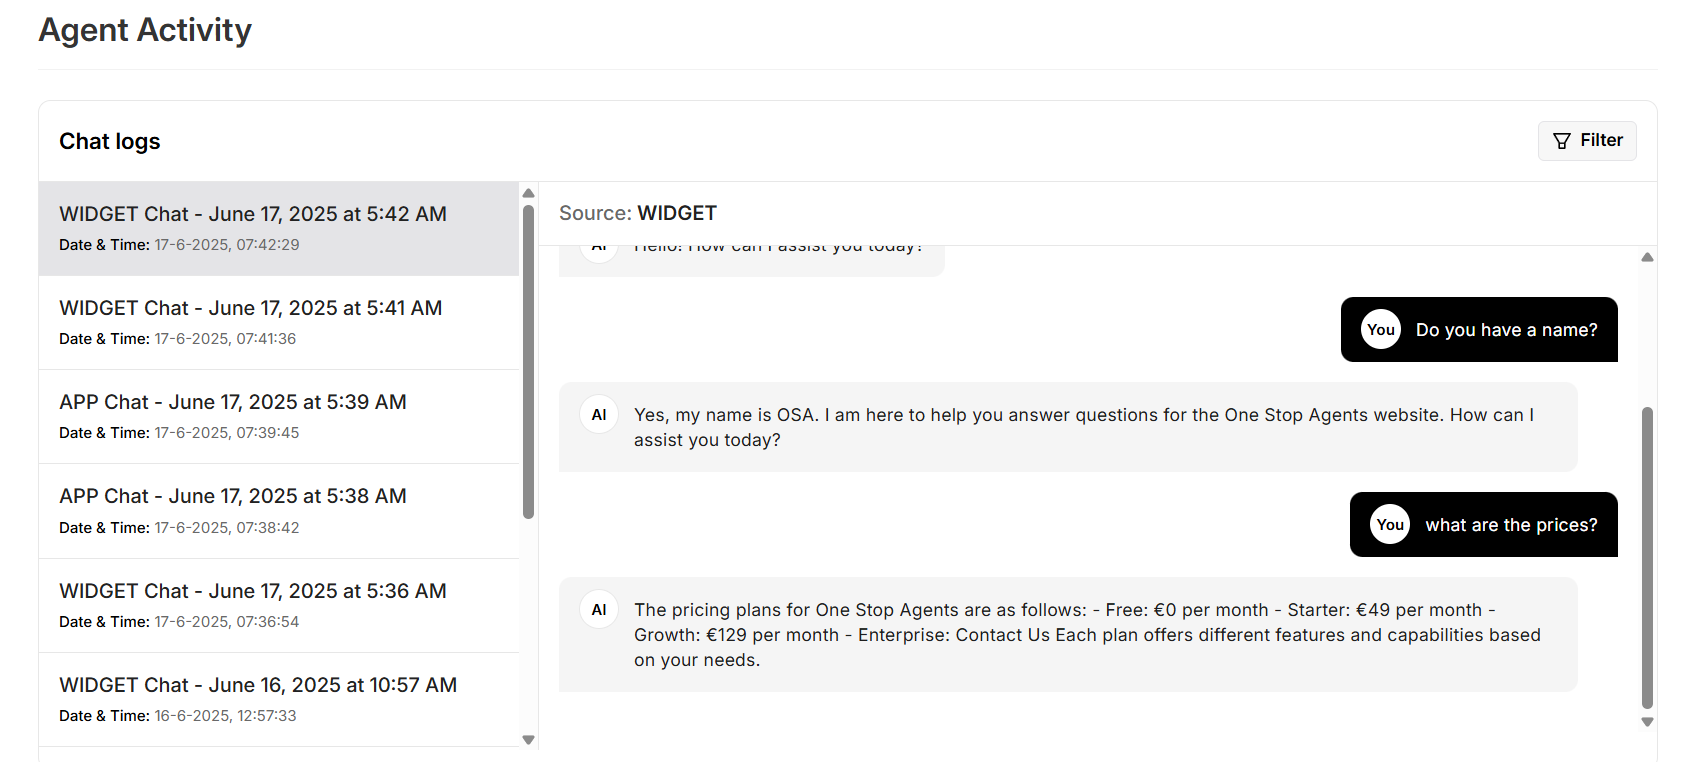
Task: Click the You avatar beside 'Do you have a name?'
Action: [1381, 330]
